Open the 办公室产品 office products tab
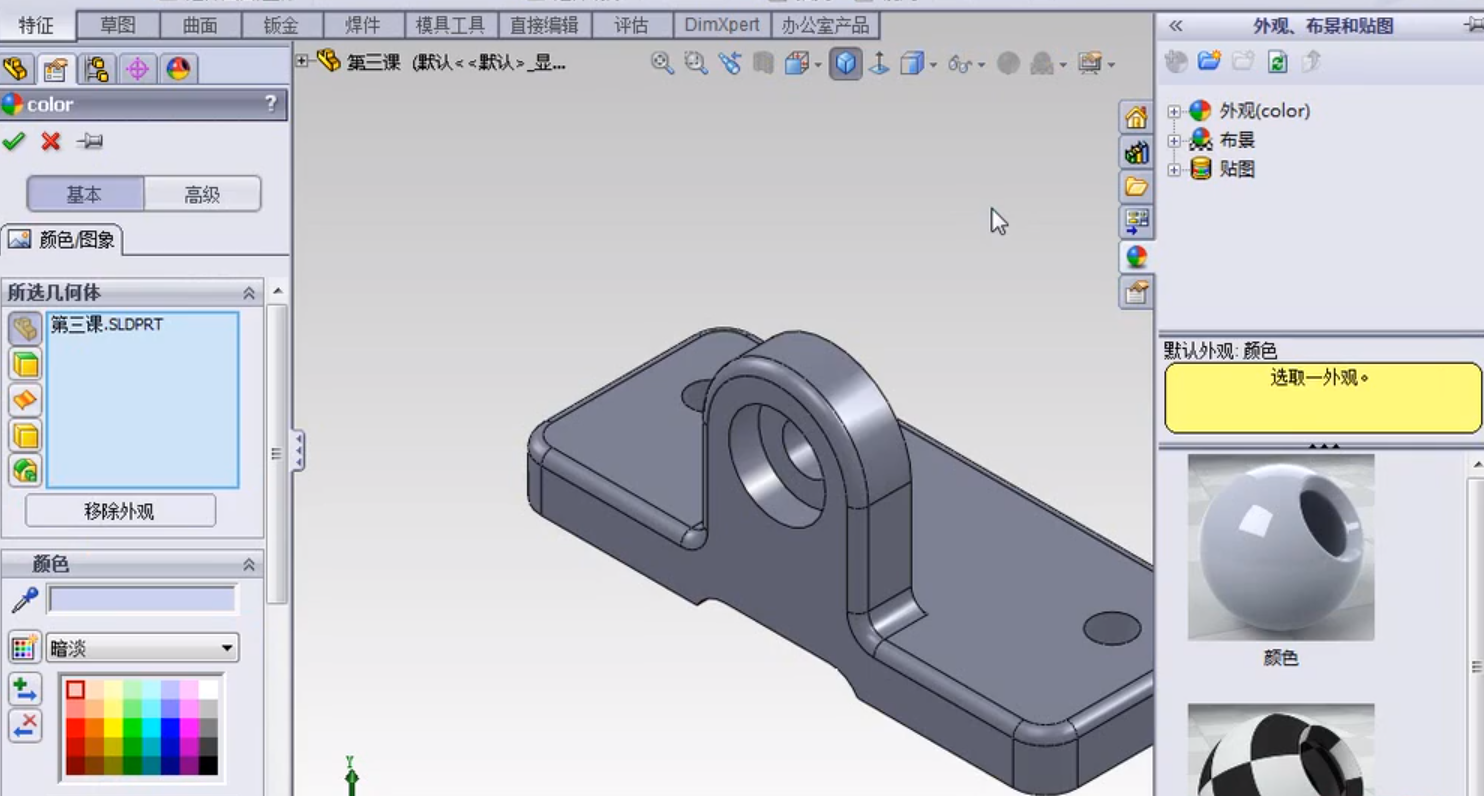 (825, 25)
